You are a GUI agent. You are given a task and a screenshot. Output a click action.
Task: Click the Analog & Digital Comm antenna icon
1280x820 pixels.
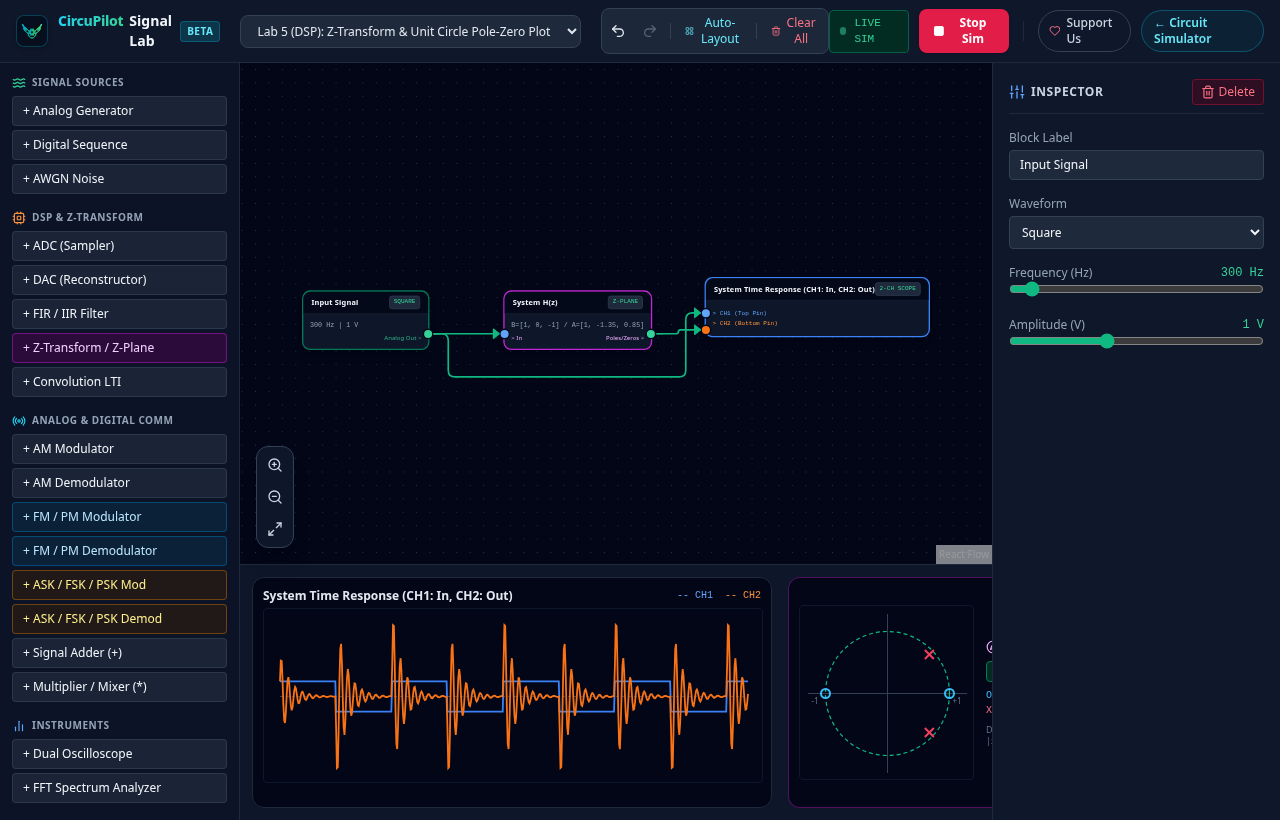point(19,421)
